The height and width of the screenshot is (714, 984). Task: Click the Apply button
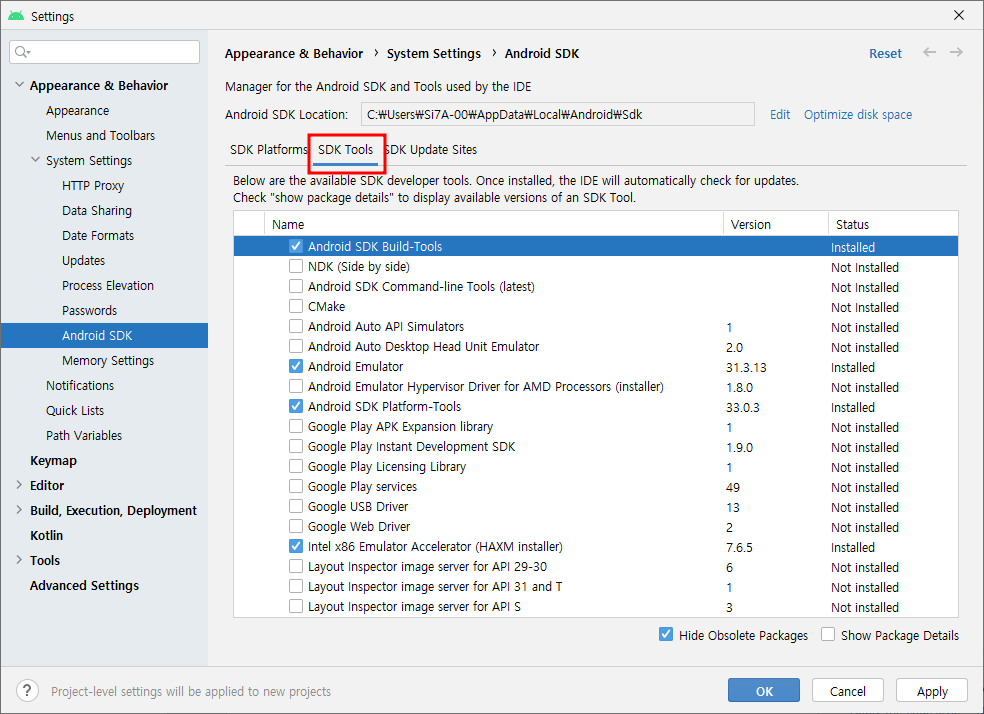click(x=932, y=691)
